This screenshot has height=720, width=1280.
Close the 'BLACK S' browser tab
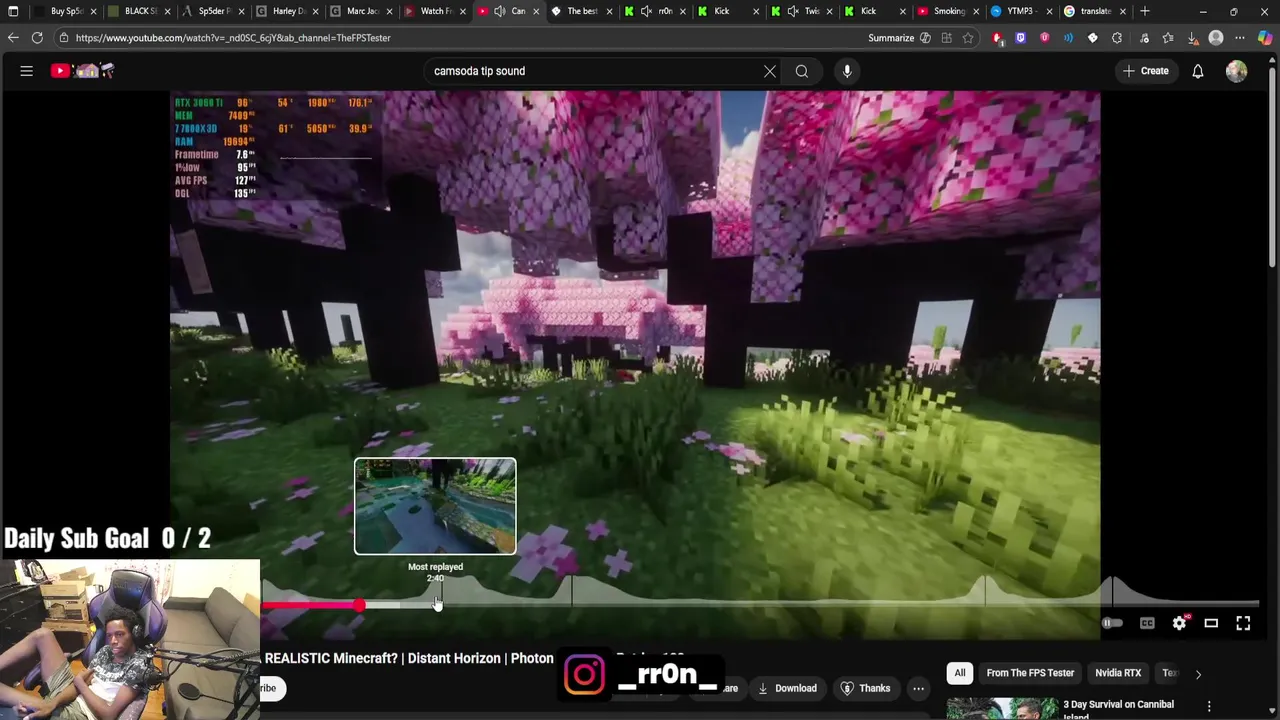(x=167, y=11)
